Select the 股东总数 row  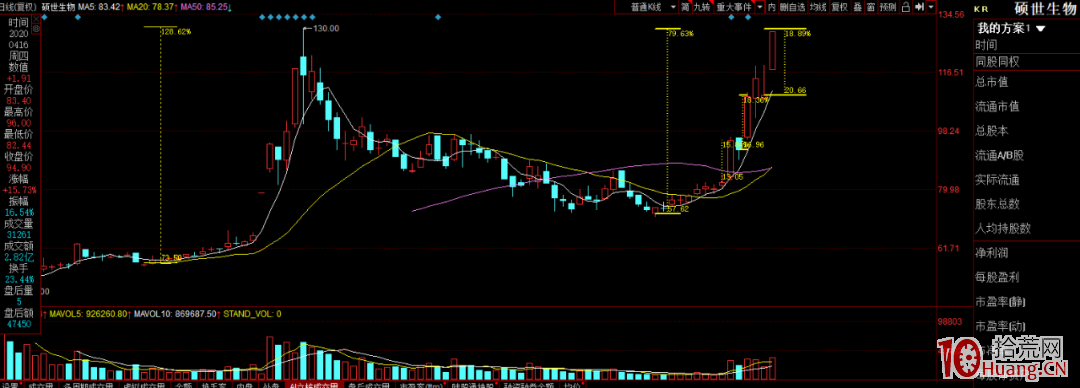coord(1026,204)
